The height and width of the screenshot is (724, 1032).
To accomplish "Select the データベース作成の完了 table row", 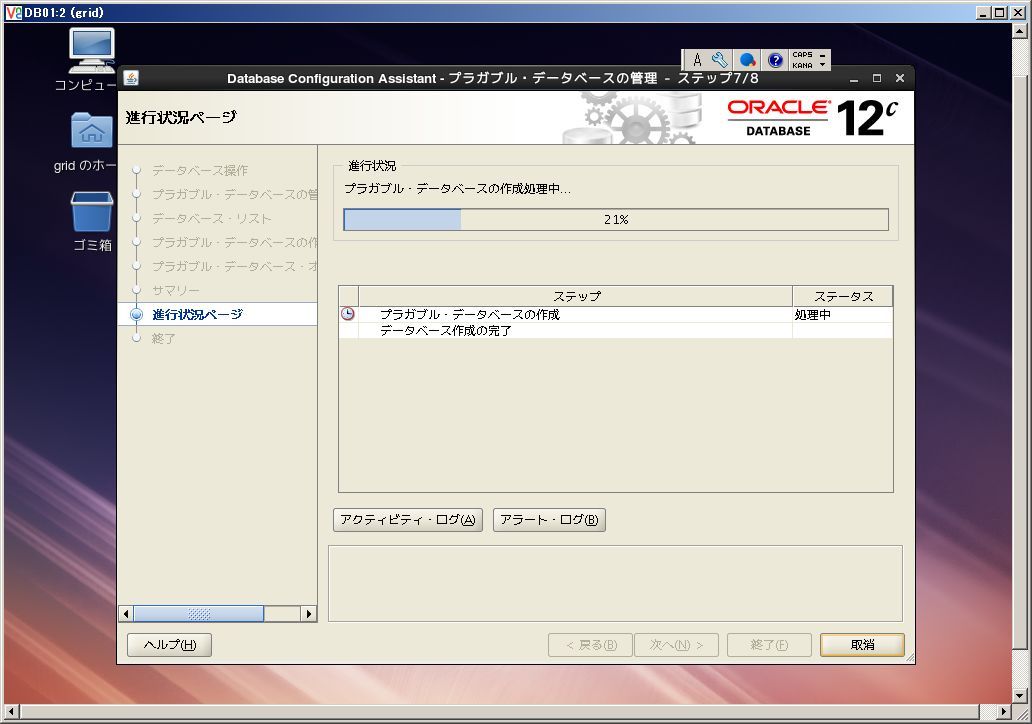I will (x=616, y=330).
